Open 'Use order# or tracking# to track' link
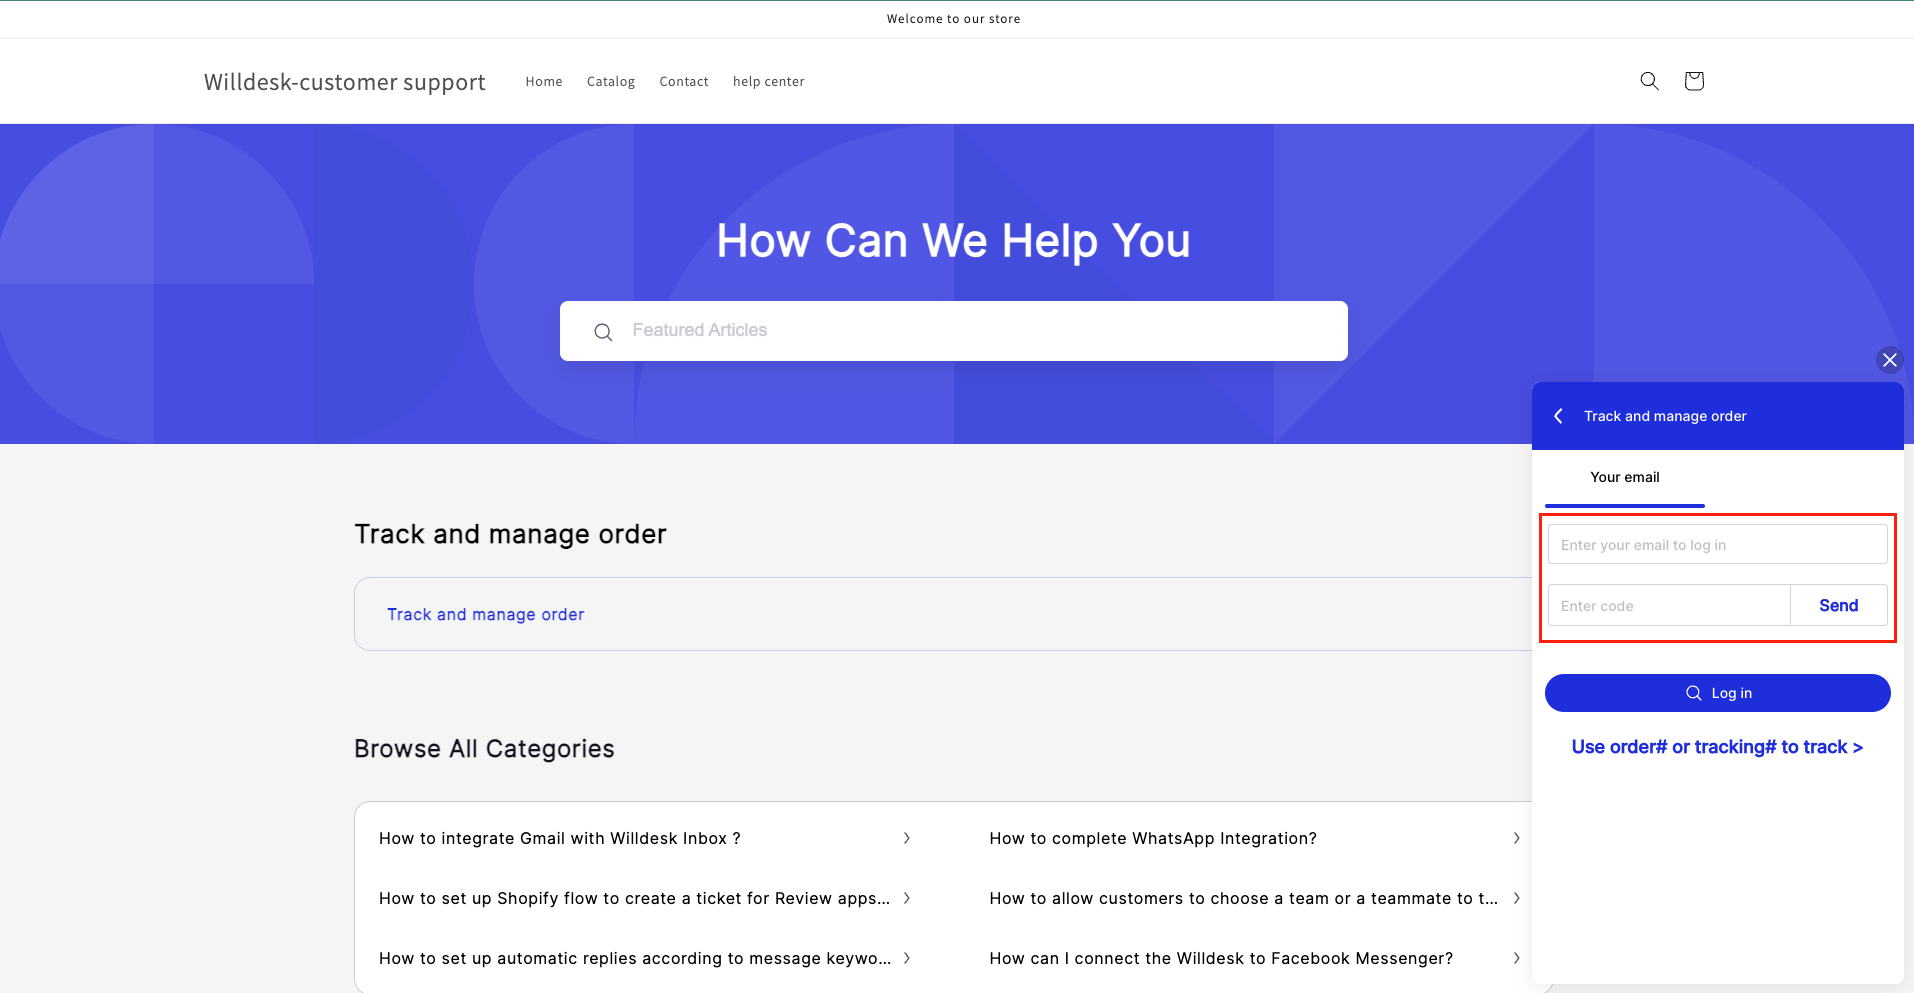The width and height of the screenshot is (1914, 993). click(x=1717, y=747)
